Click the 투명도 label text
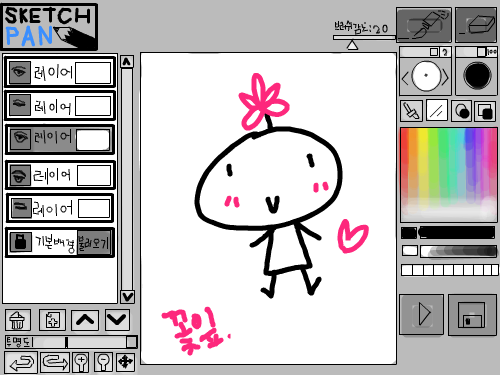This screenshot has height=375, width=500. [x=19, y=342]
